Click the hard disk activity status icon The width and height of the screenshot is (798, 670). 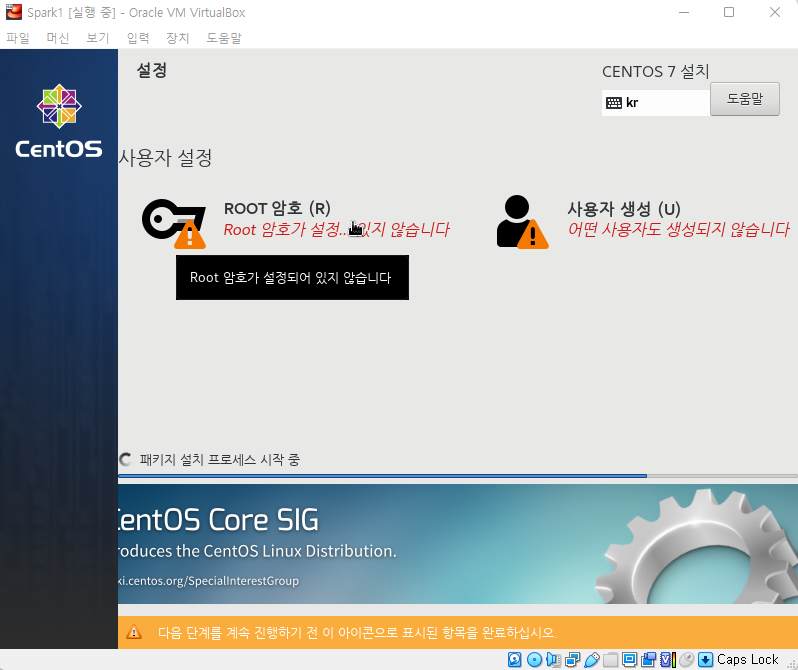(x=515, y=660)
